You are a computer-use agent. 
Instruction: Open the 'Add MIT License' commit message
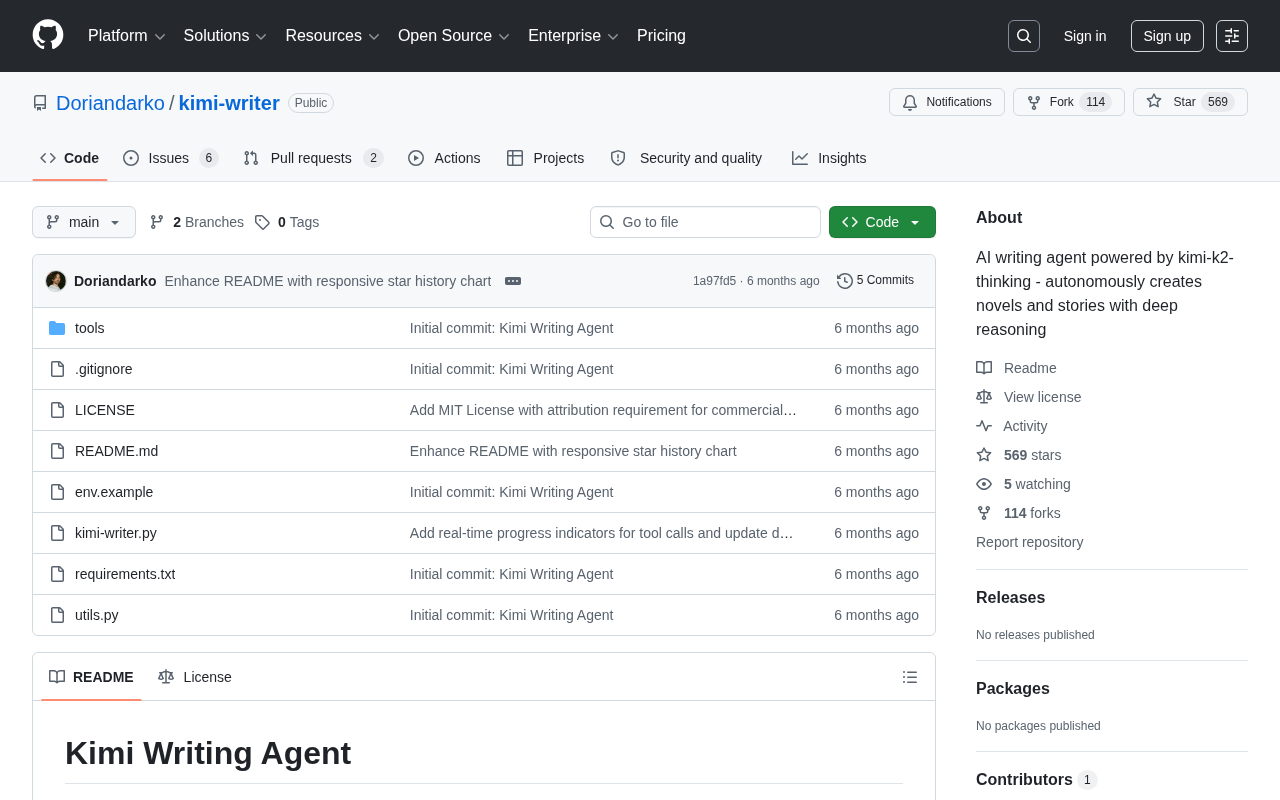click(603, 410)
